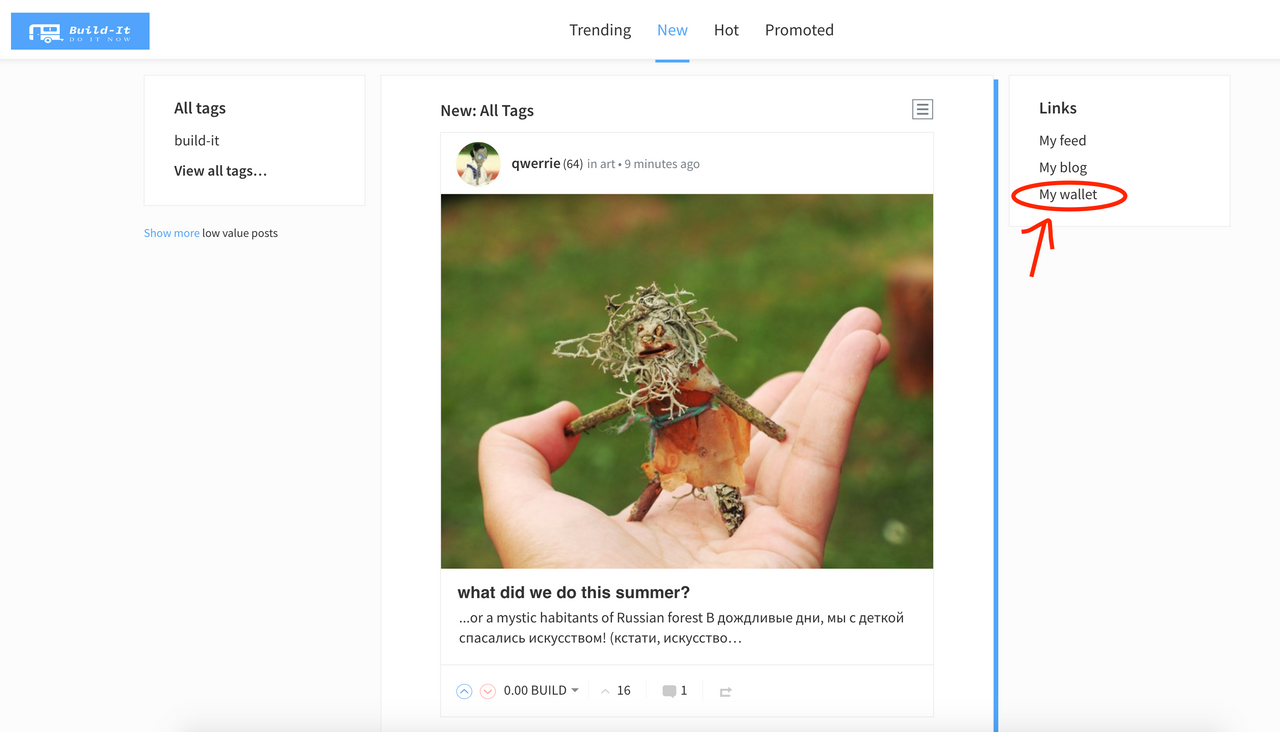
Task: Click the All tags heading
Action: click(200, 108)
